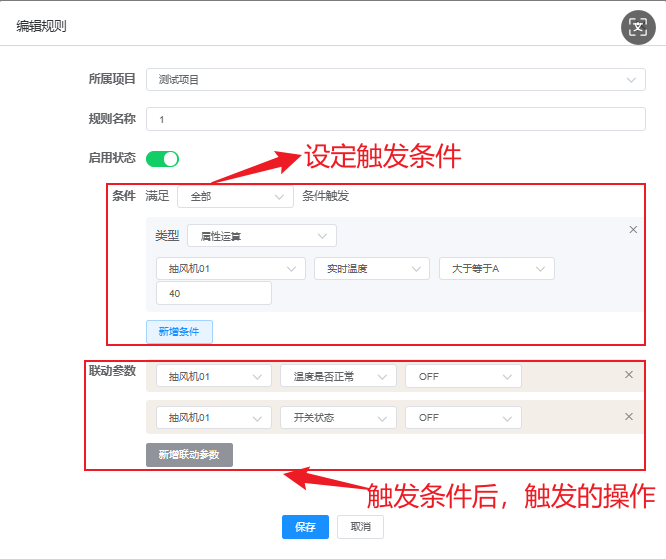
Task: Open the 满足 全部 condition dropdown
Action: coord(235,197)
